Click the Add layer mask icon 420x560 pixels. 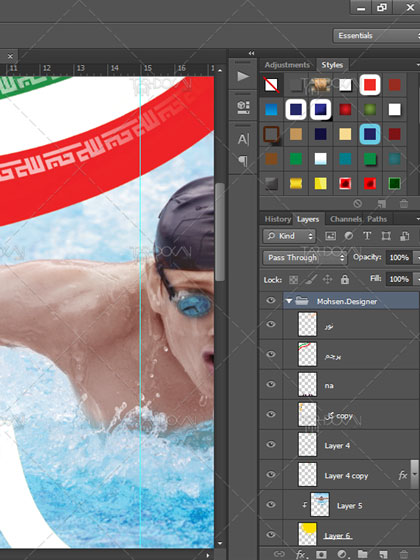point(321,554)
